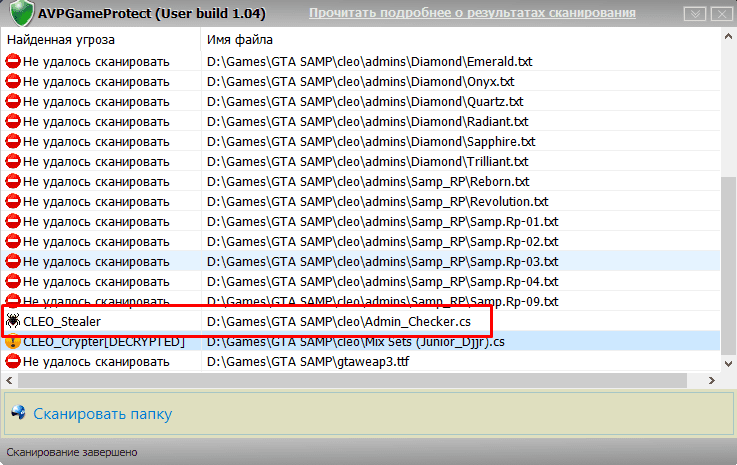This screenshot has width=737, height=465.
Task: Click the magnifier icon beside Сканировать папку
Action: [20, 414]
